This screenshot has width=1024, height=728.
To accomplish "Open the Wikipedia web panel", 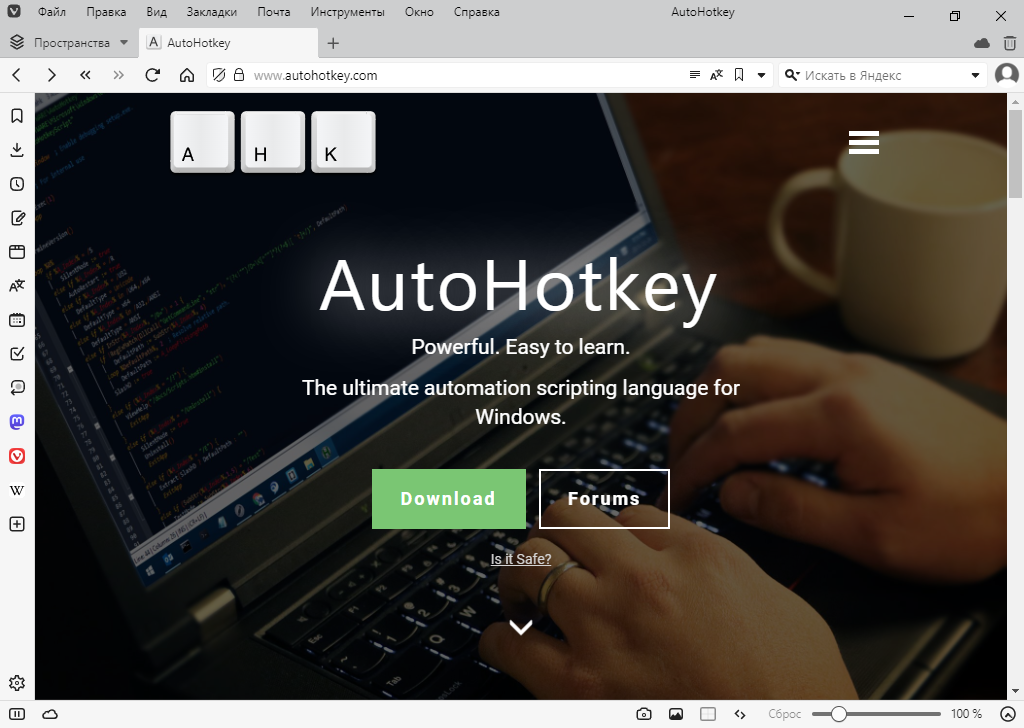I will (x=17, y=490).
